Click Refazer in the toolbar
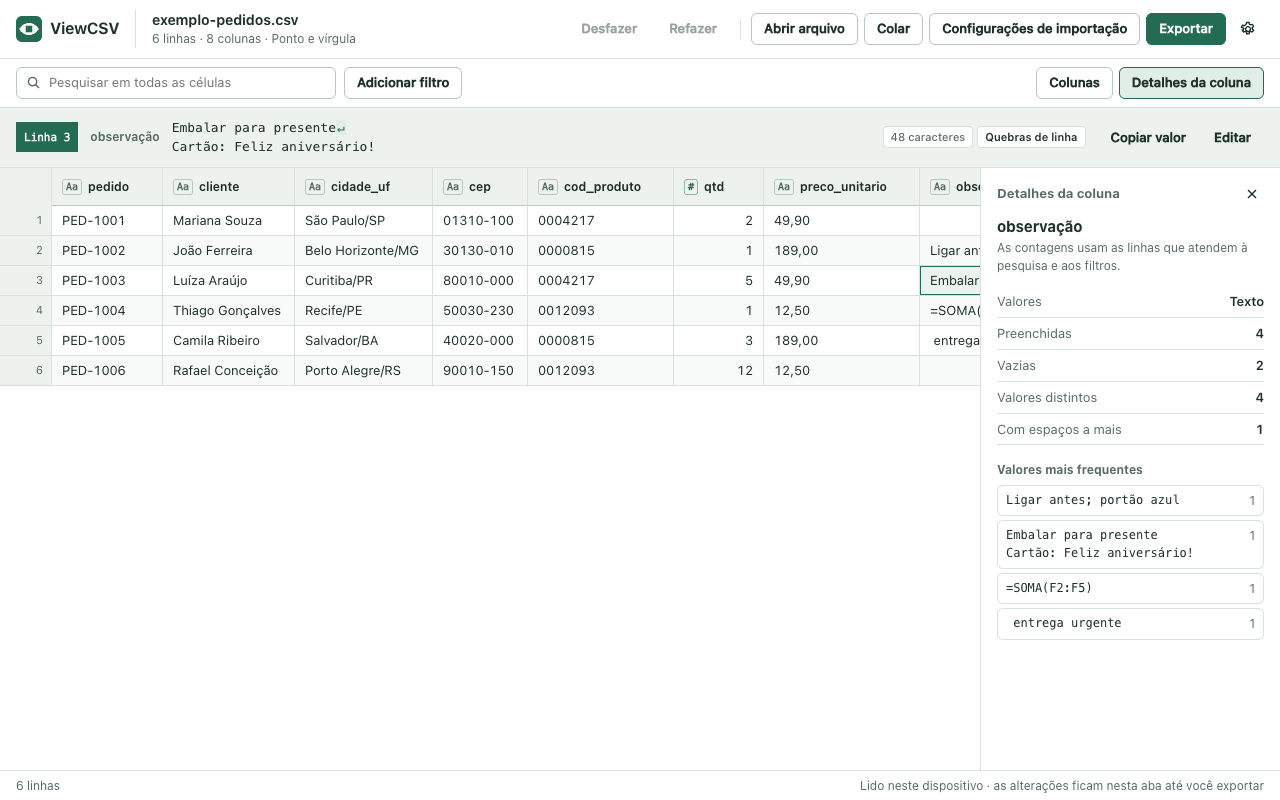The width and height of the screenshot is (1280, 800). [x=693, y=29]
